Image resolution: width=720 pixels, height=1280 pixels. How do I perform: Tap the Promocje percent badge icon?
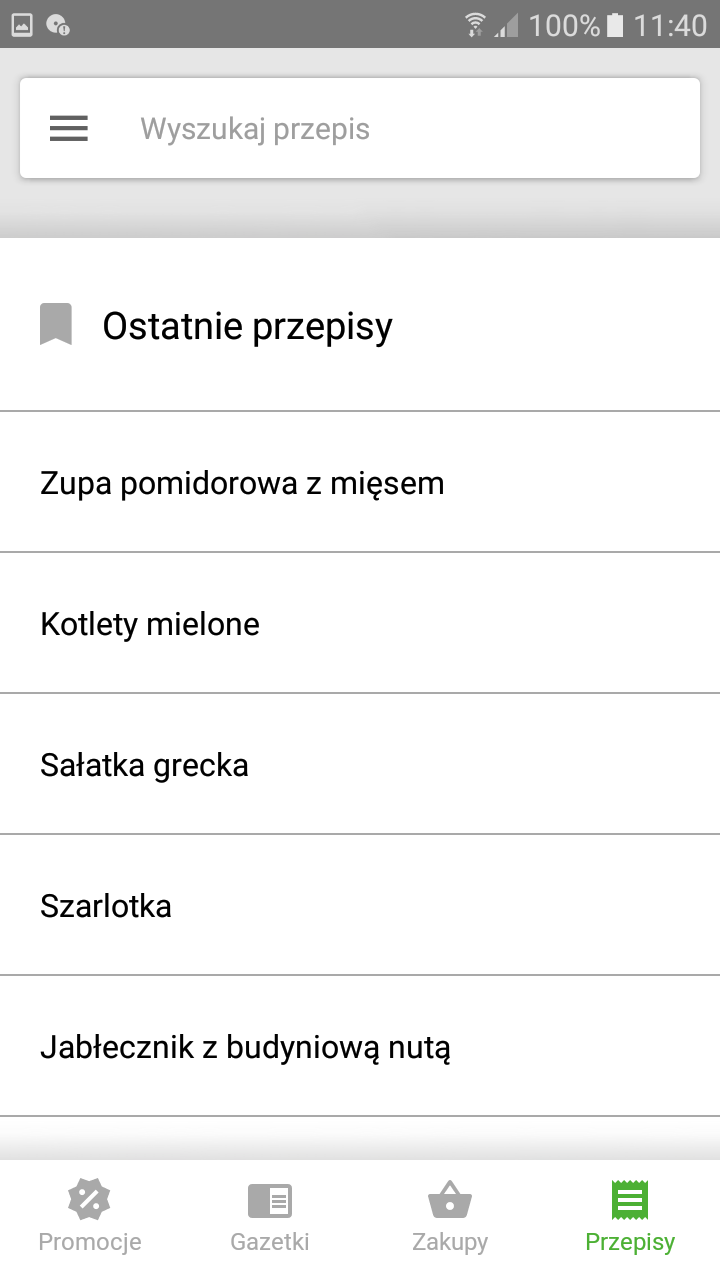(89, 1199)
